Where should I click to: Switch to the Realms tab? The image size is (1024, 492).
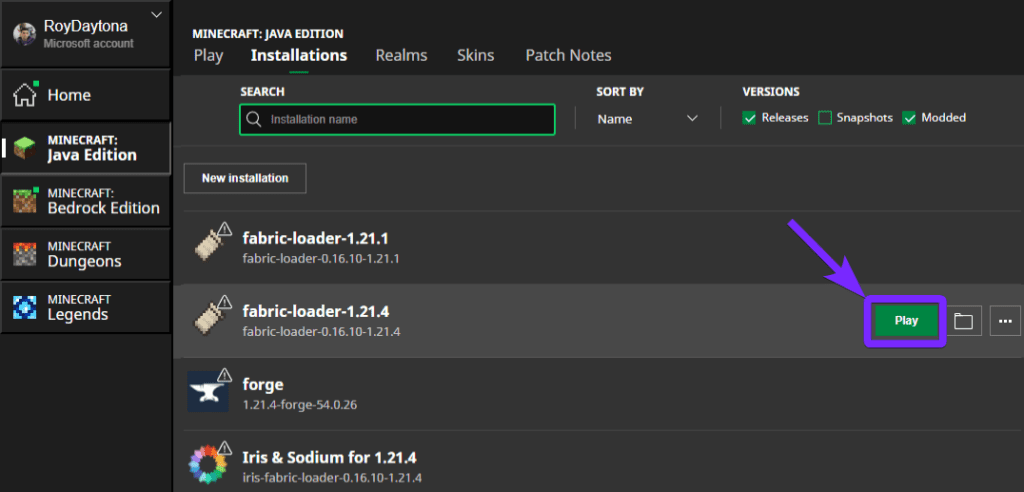(x=401, y=56)
